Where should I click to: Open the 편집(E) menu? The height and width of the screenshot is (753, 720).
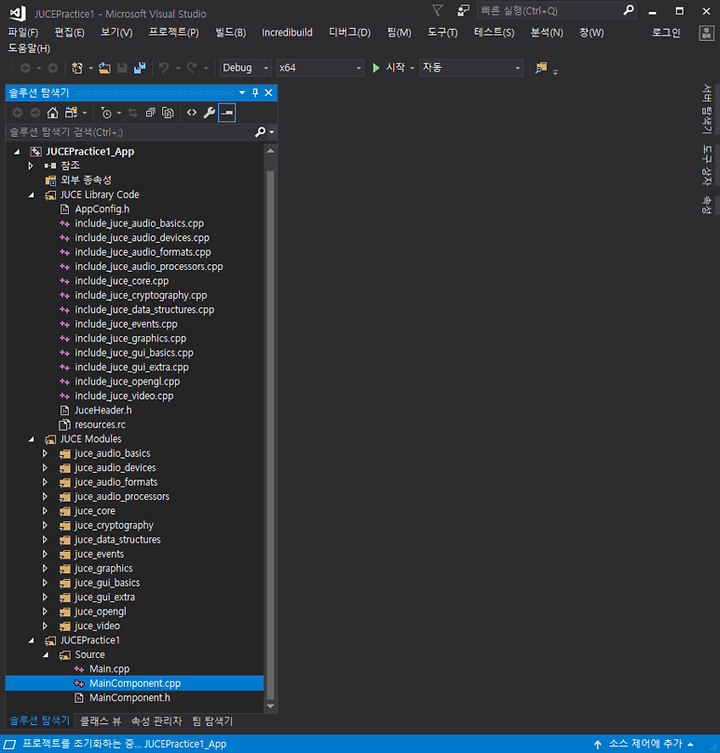[x=69, y=33]
